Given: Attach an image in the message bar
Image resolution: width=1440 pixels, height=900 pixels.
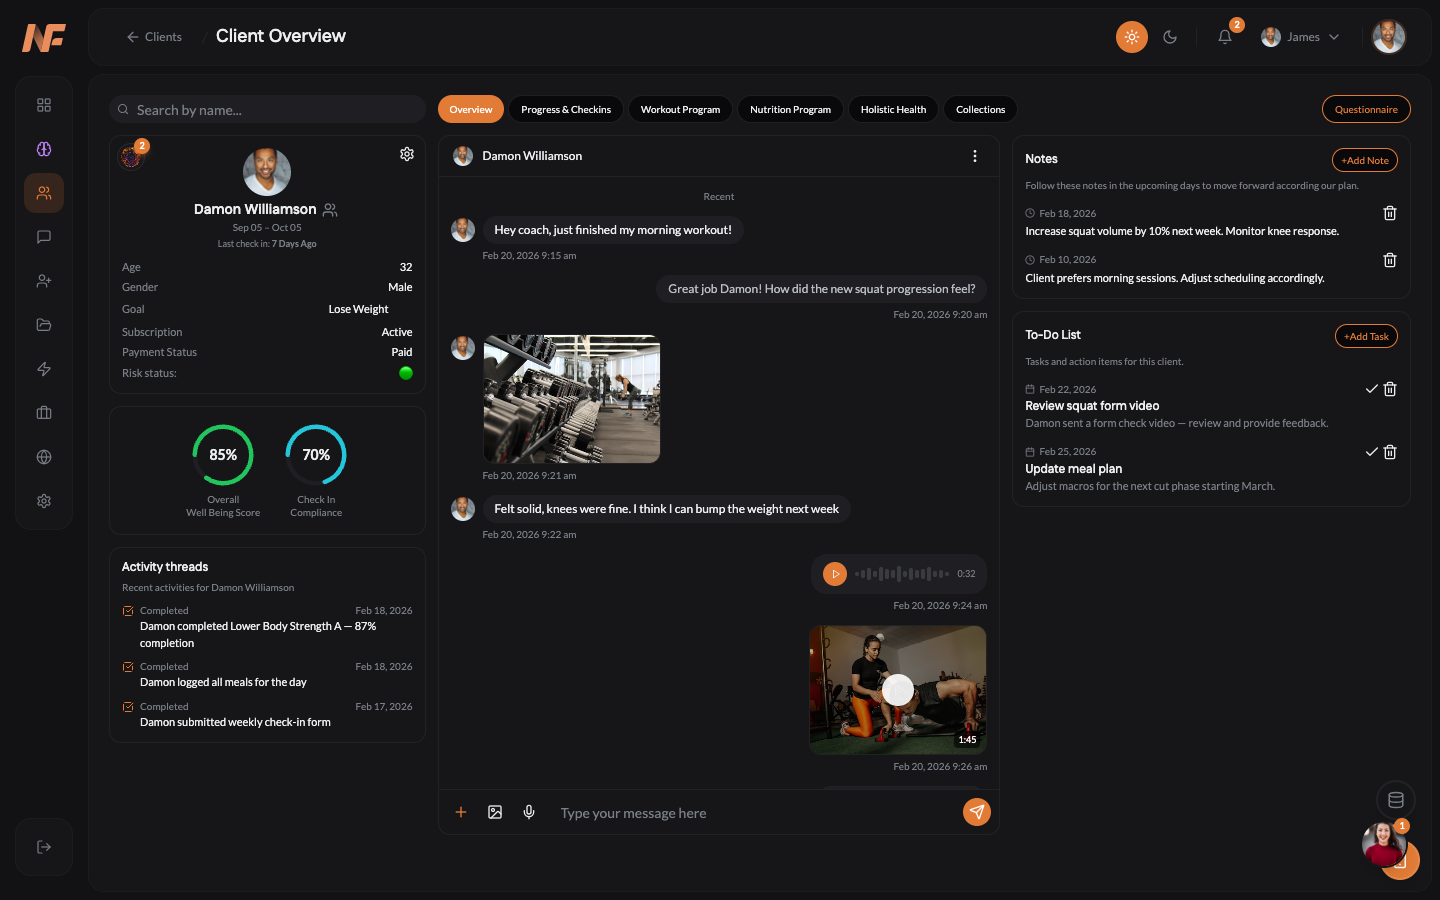Looking at the screenshot, I should [x=495, y=812].
